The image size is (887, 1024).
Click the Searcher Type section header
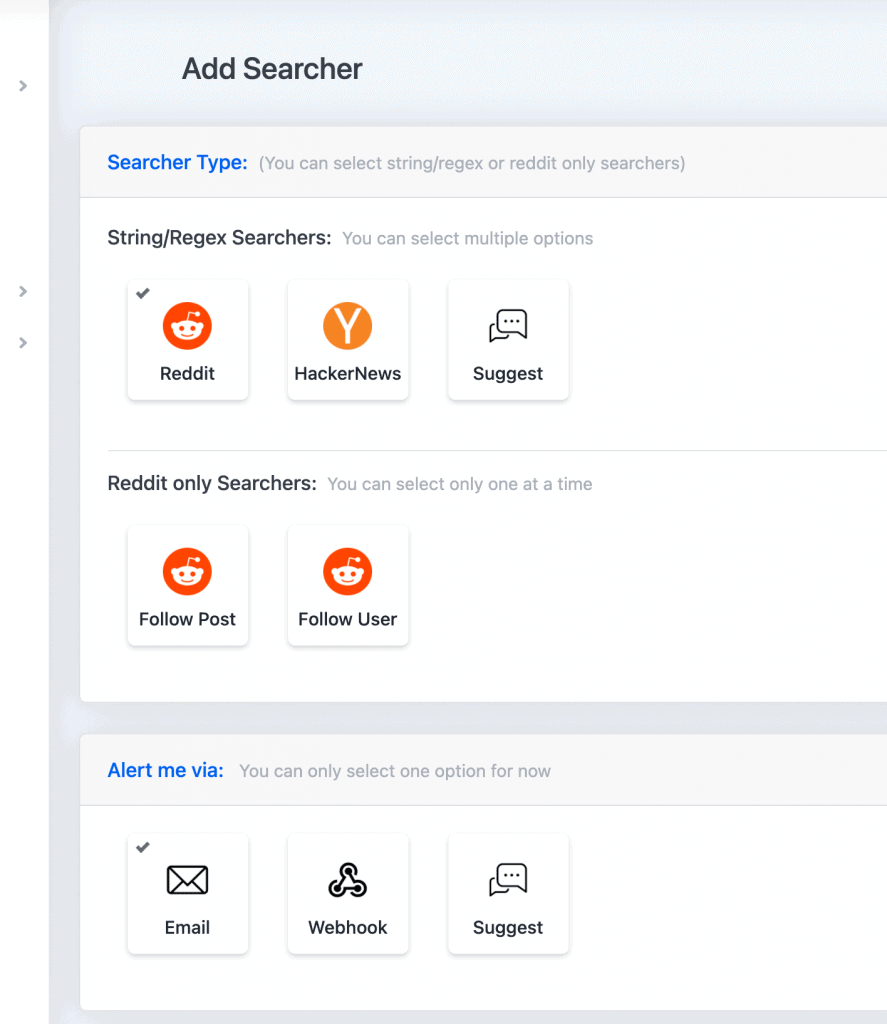click(x=177, y=162)
